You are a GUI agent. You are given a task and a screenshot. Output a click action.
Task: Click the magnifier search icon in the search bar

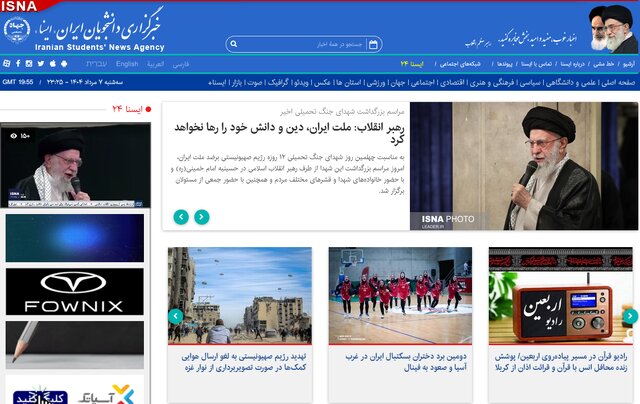click(x=233, y=44)
